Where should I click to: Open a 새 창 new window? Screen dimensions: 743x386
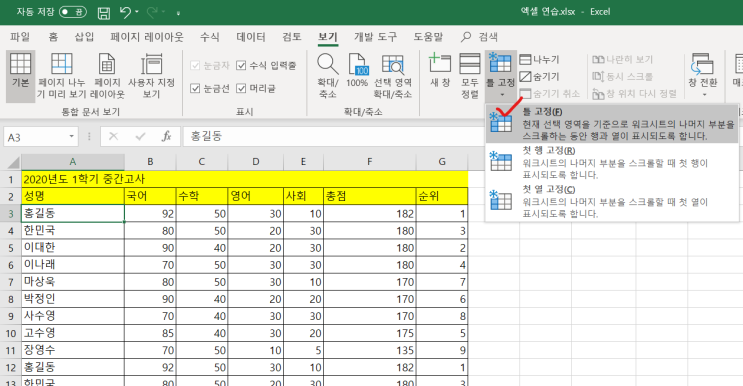tap(440, 70)
